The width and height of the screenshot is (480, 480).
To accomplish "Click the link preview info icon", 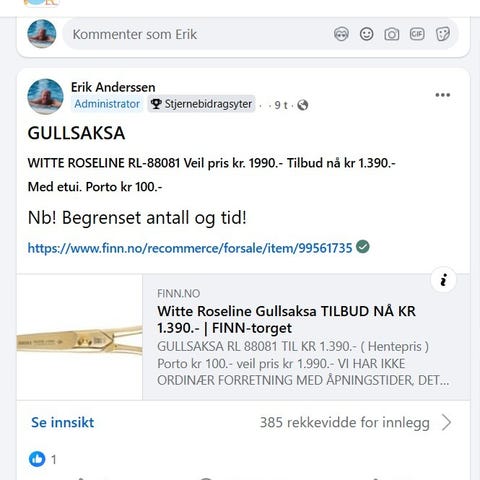I will tap(443, 280).
